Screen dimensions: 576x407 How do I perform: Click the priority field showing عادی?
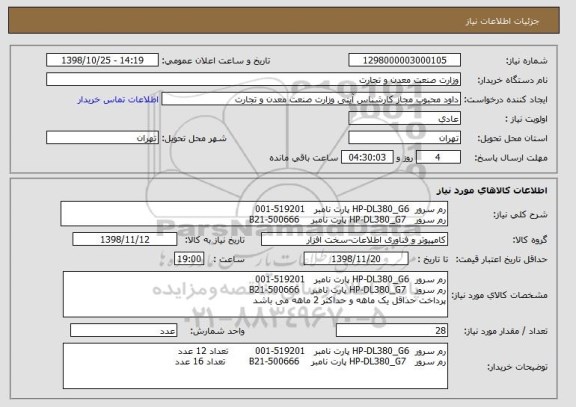[404, 119]
